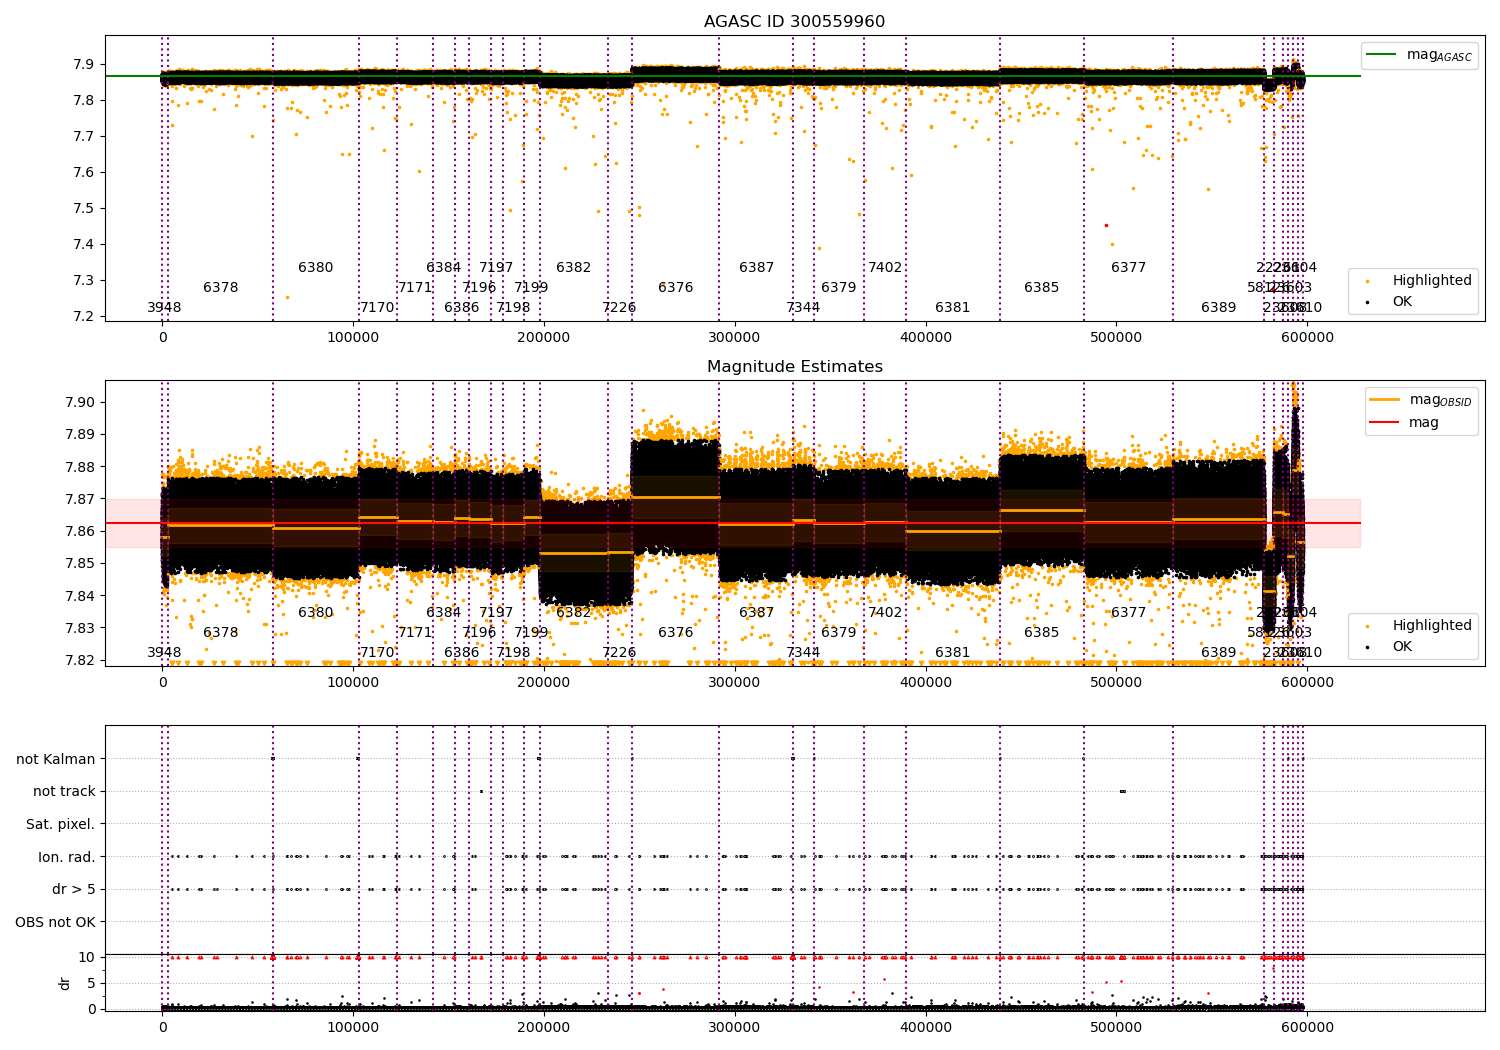Click OBSID label 7199 in Magnitude Estimates plot

tap(531, 632)
